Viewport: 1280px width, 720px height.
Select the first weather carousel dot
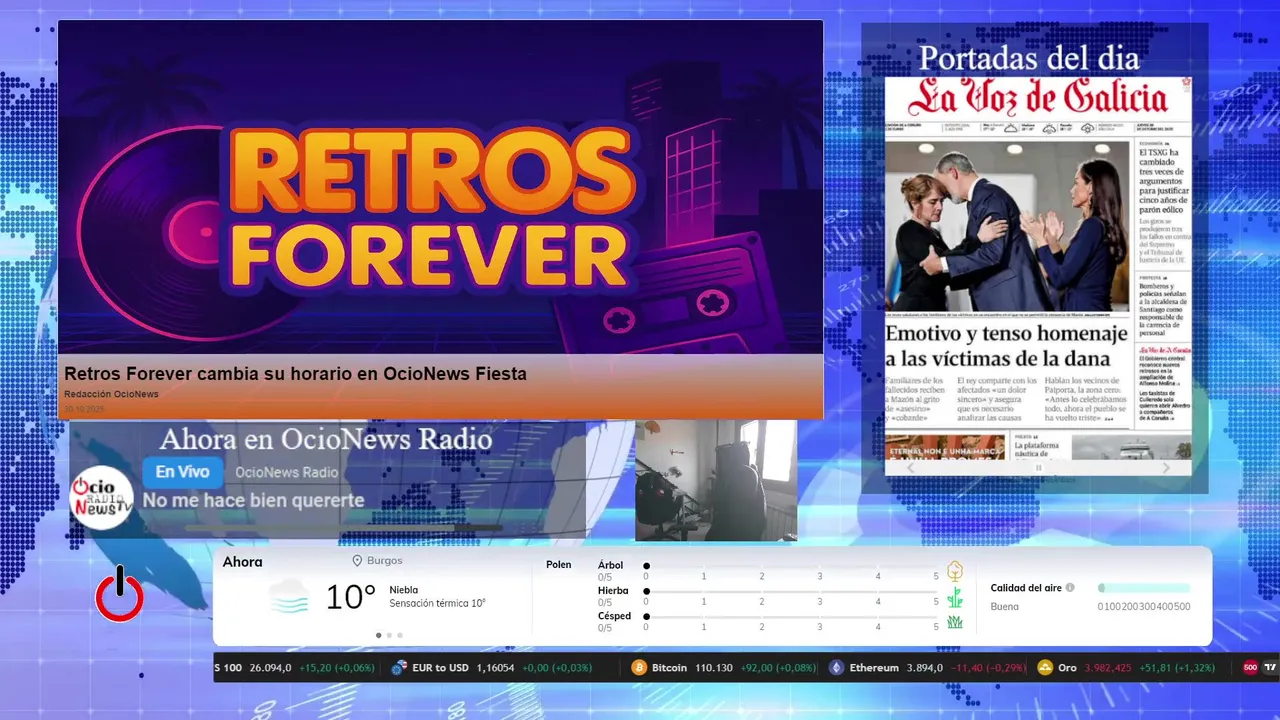click(378, 635)
